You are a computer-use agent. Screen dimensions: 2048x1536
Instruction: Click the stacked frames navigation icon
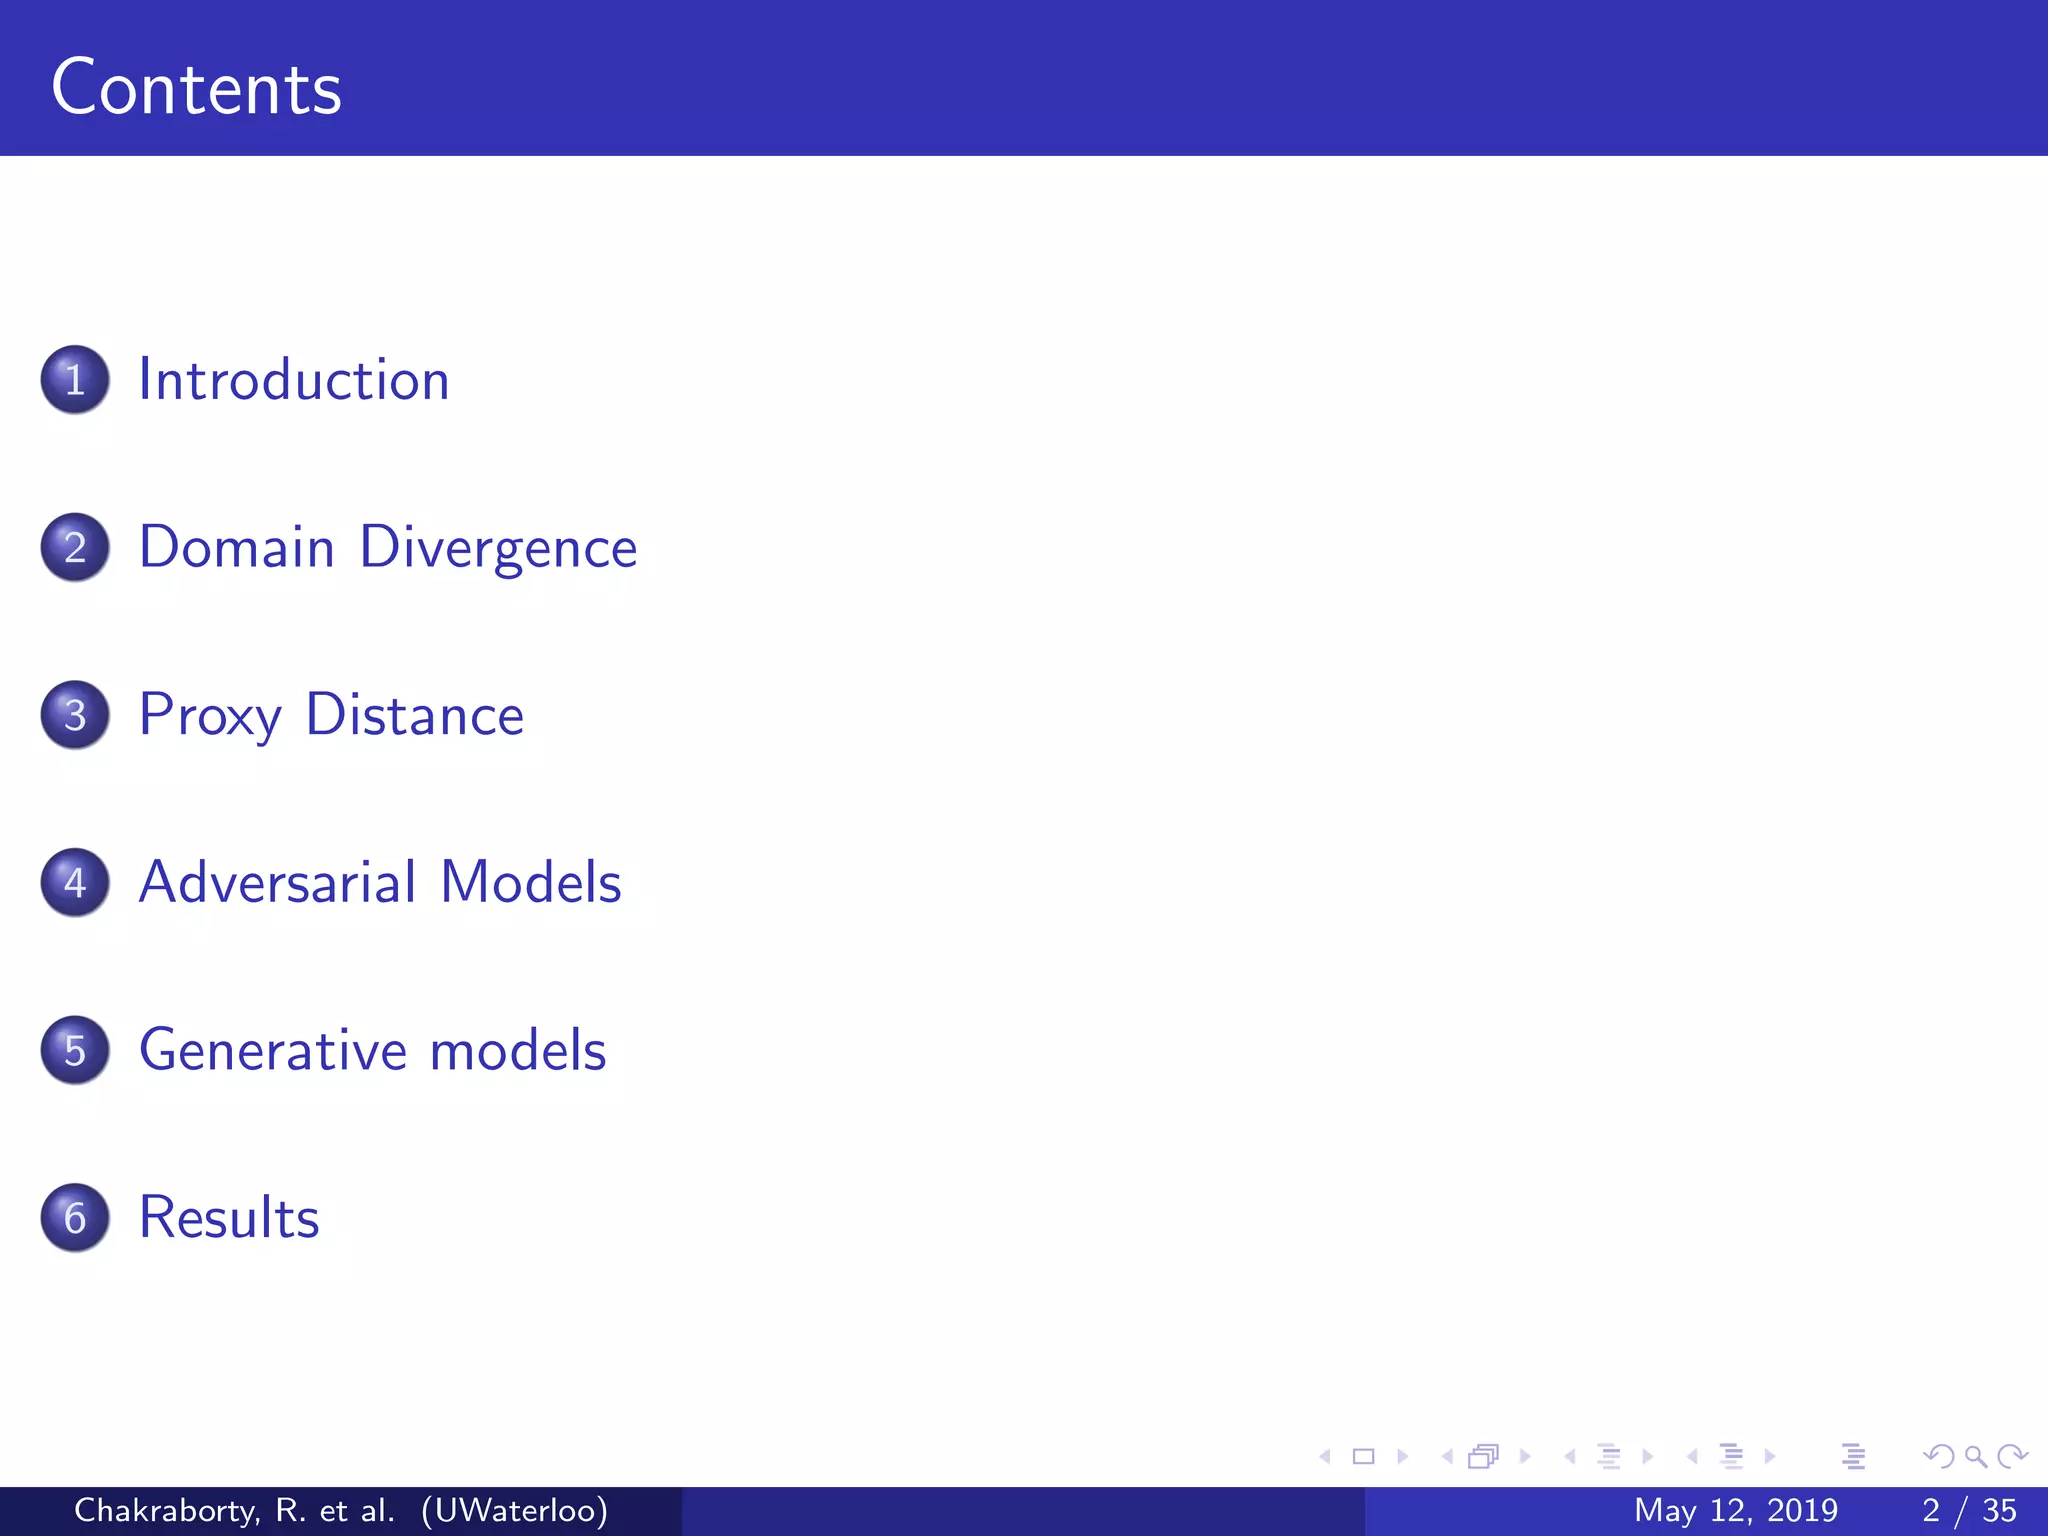coord(1484,1457)
